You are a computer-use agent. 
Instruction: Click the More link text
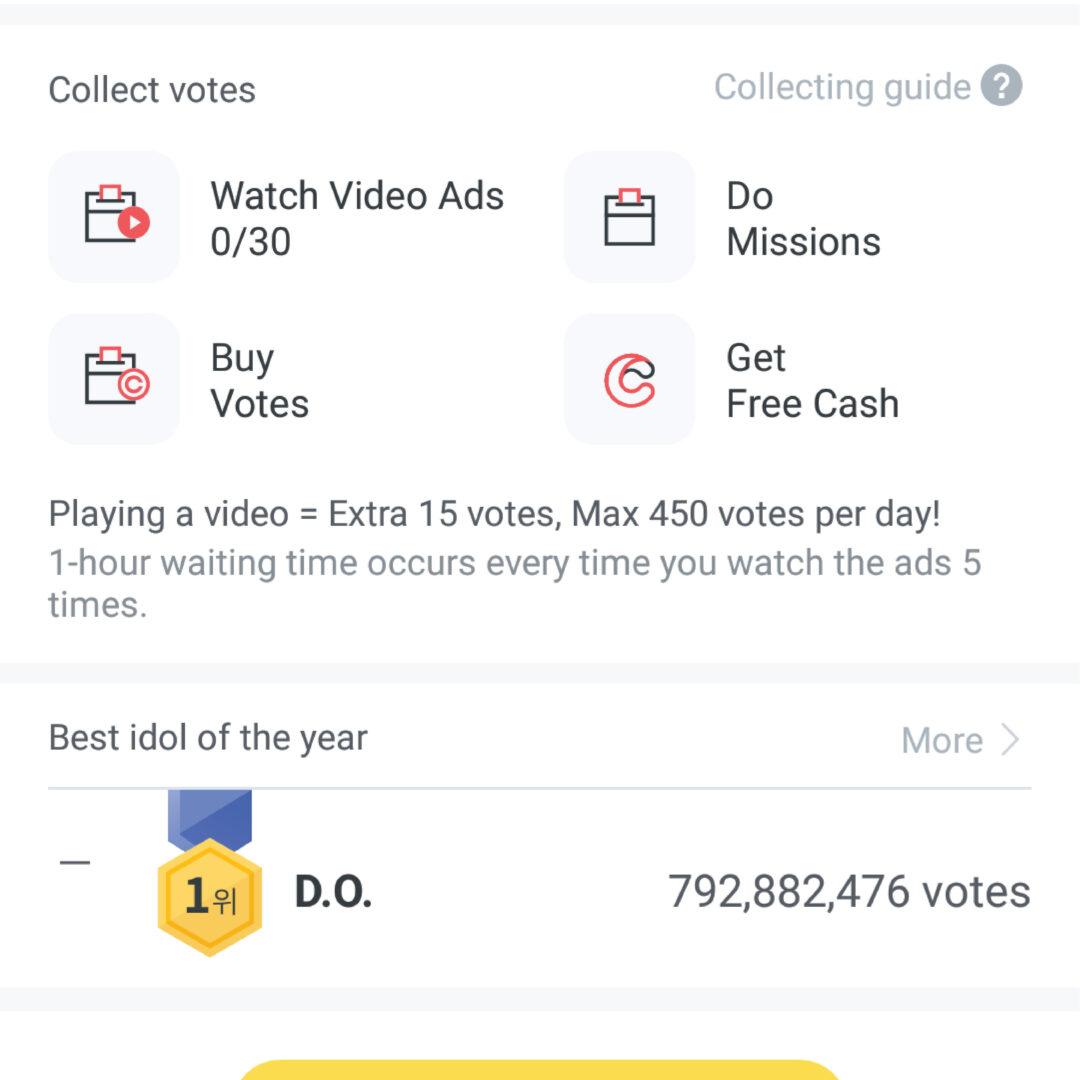pos(941,741)
